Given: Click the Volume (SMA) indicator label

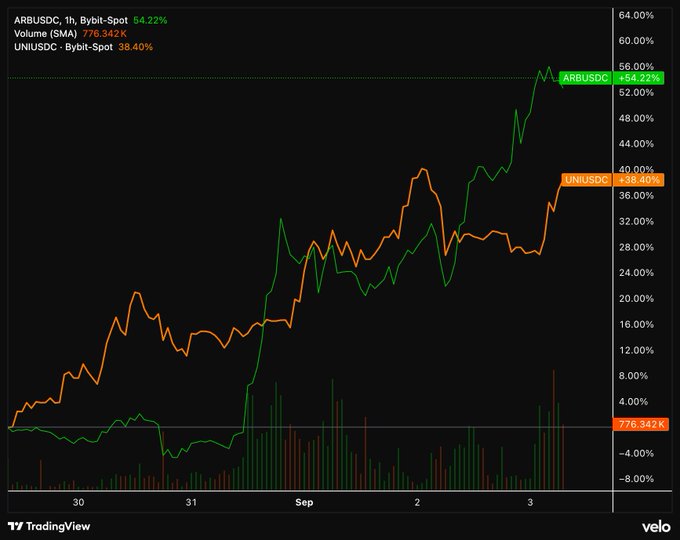Looking at the screenshot, I should [x=46, y=33].
